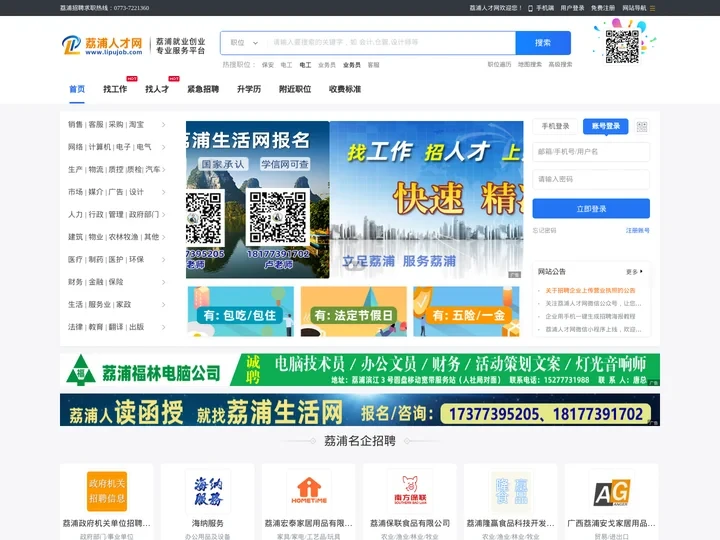This screenshot has height=540, width=720.
Task: Click the 地图搜索 link
Action: 530,65
